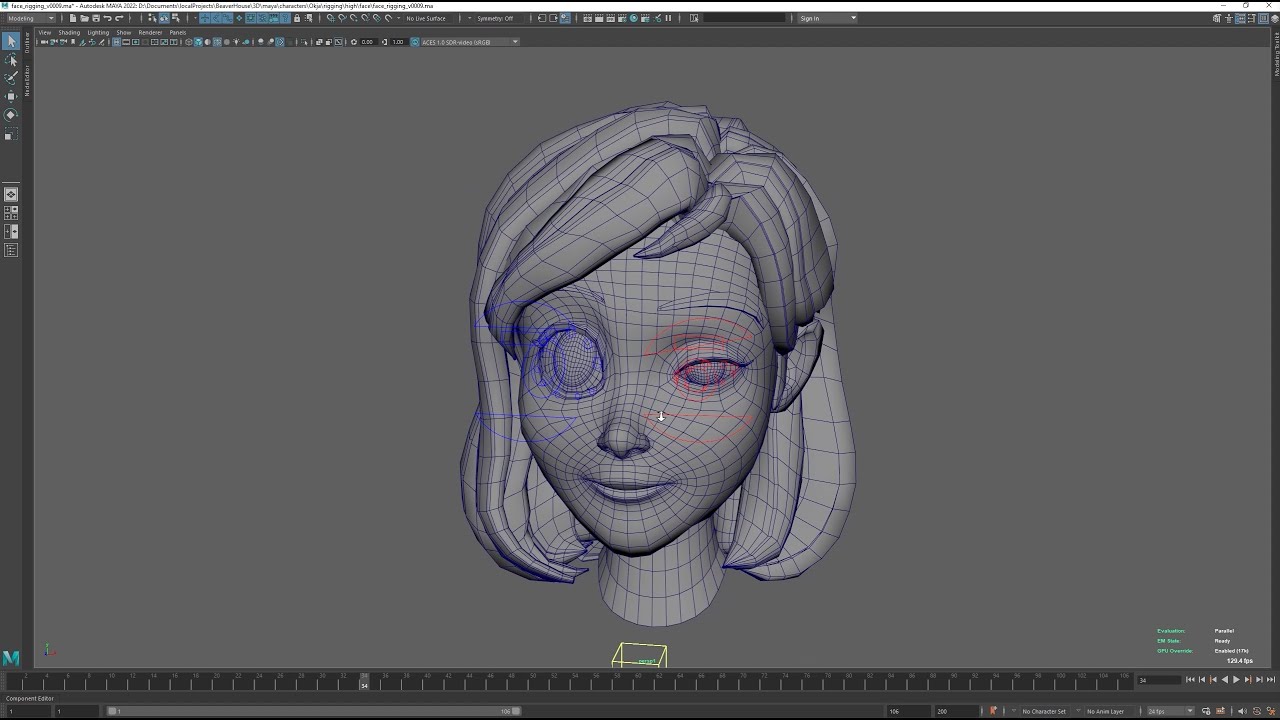Open the View panel menu

coord(45,32)
